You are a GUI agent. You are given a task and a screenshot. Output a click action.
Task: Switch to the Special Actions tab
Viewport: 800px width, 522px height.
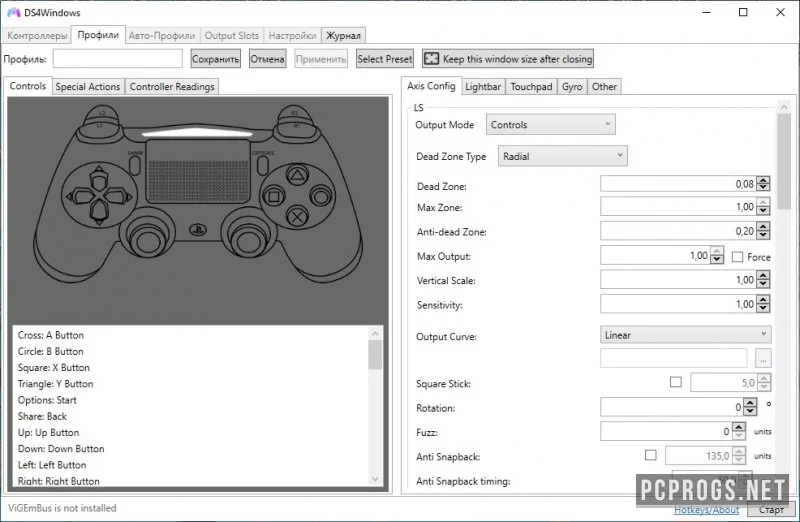[x=88, y=86]
